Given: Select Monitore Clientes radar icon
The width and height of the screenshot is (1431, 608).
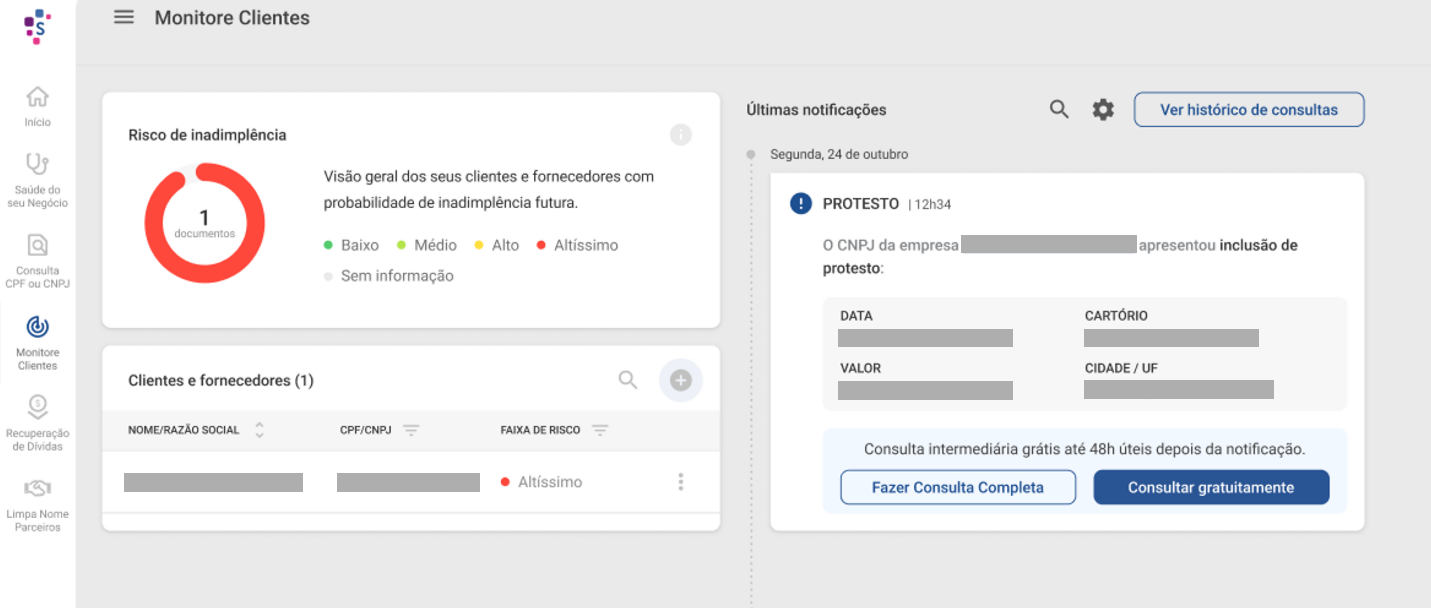Looking at the screenshot, I should point(37,327).
